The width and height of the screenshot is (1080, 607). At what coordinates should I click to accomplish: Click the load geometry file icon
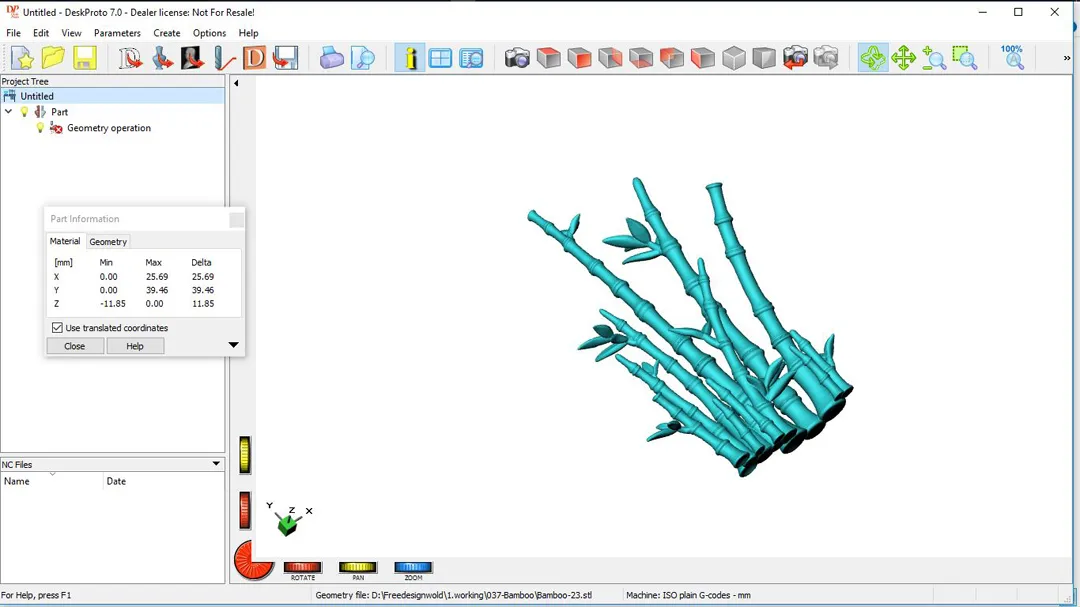pos(162,58)
